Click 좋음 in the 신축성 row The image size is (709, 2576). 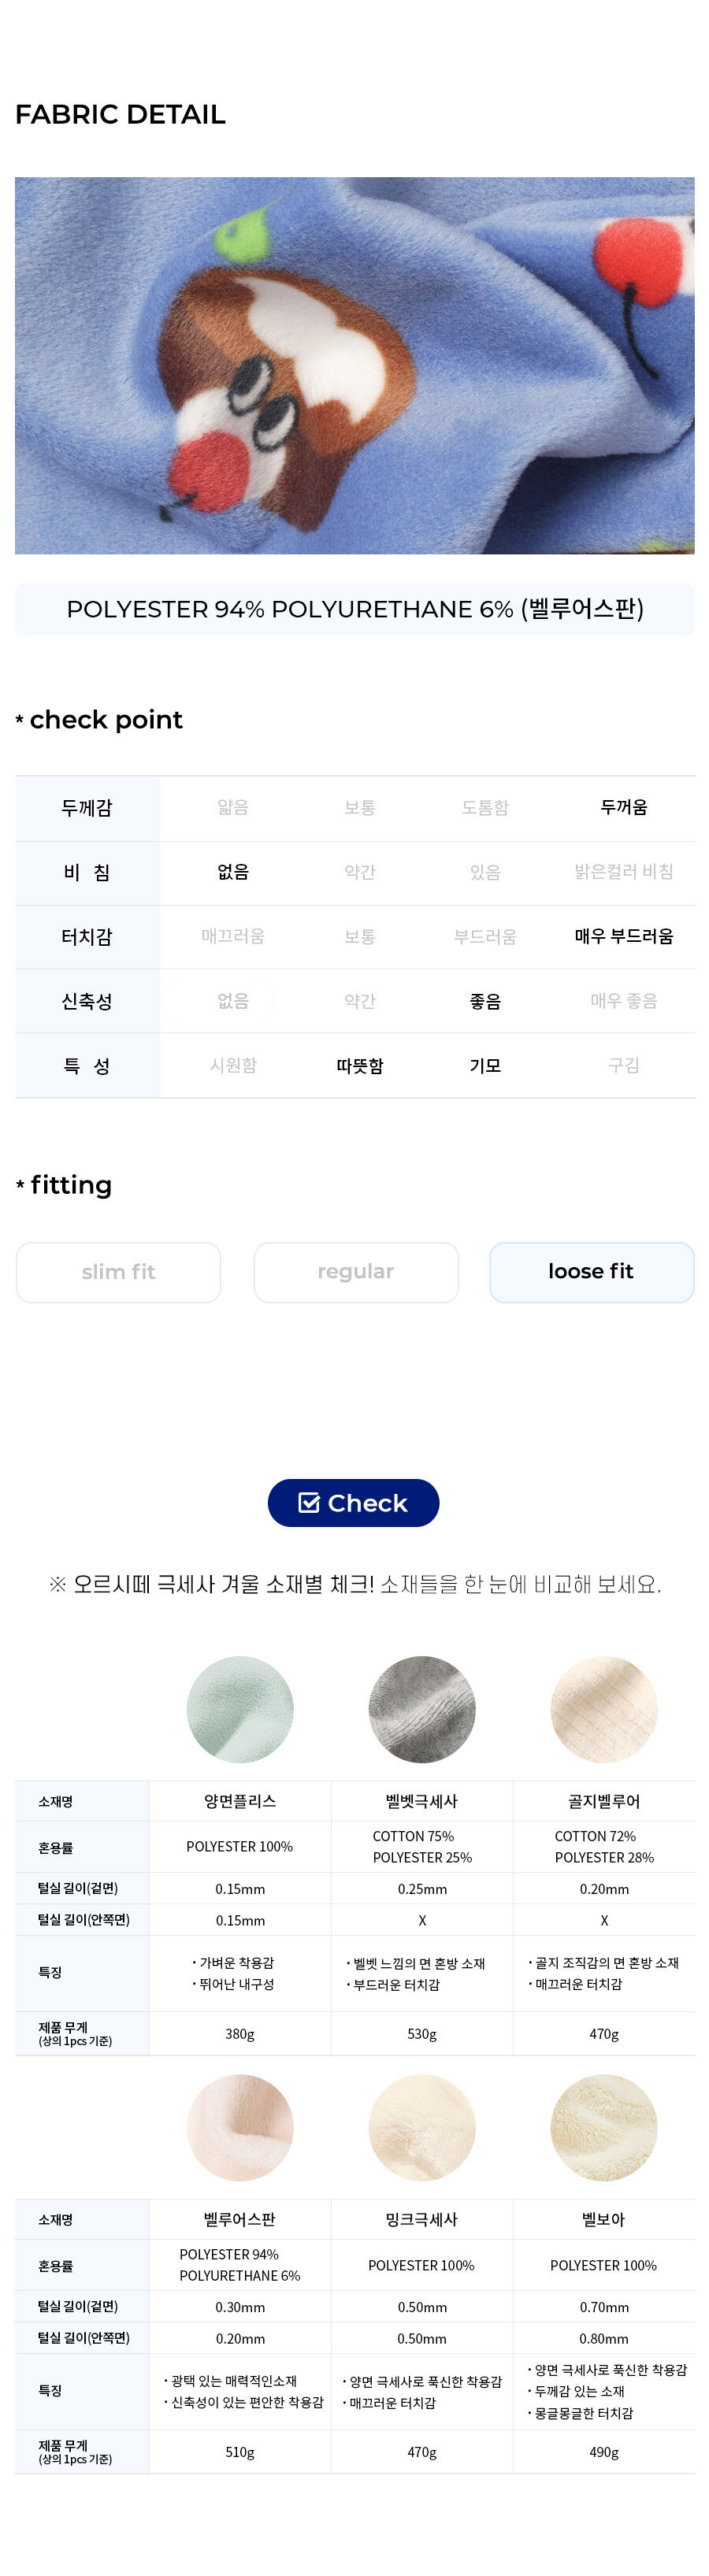[x=485, y=1000]
